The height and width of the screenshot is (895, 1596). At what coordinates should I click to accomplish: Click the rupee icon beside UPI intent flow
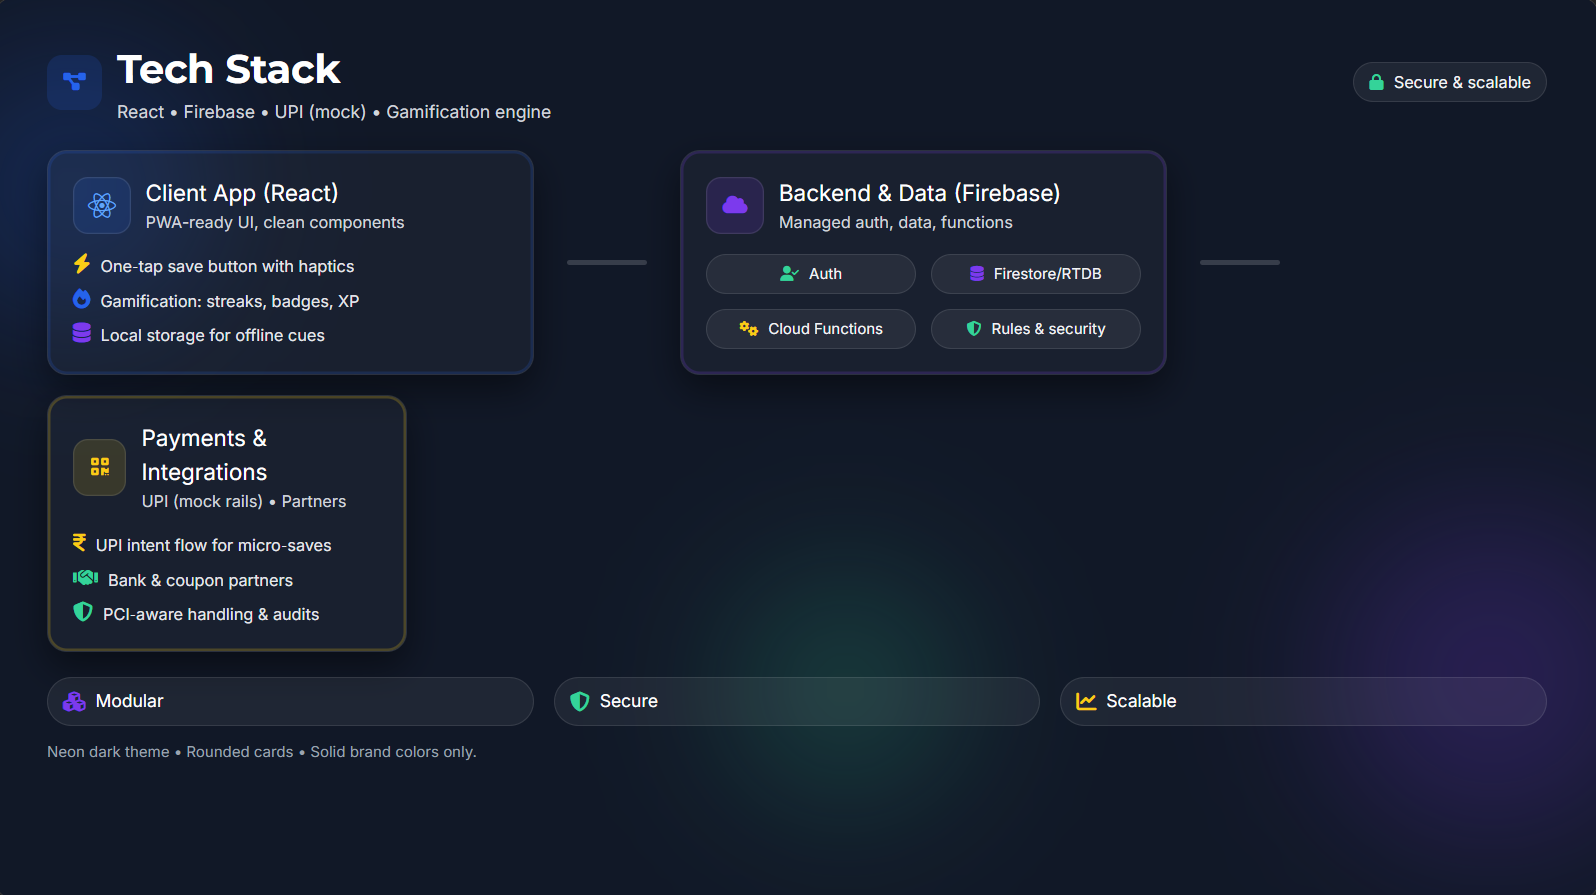tap(80, 543)
